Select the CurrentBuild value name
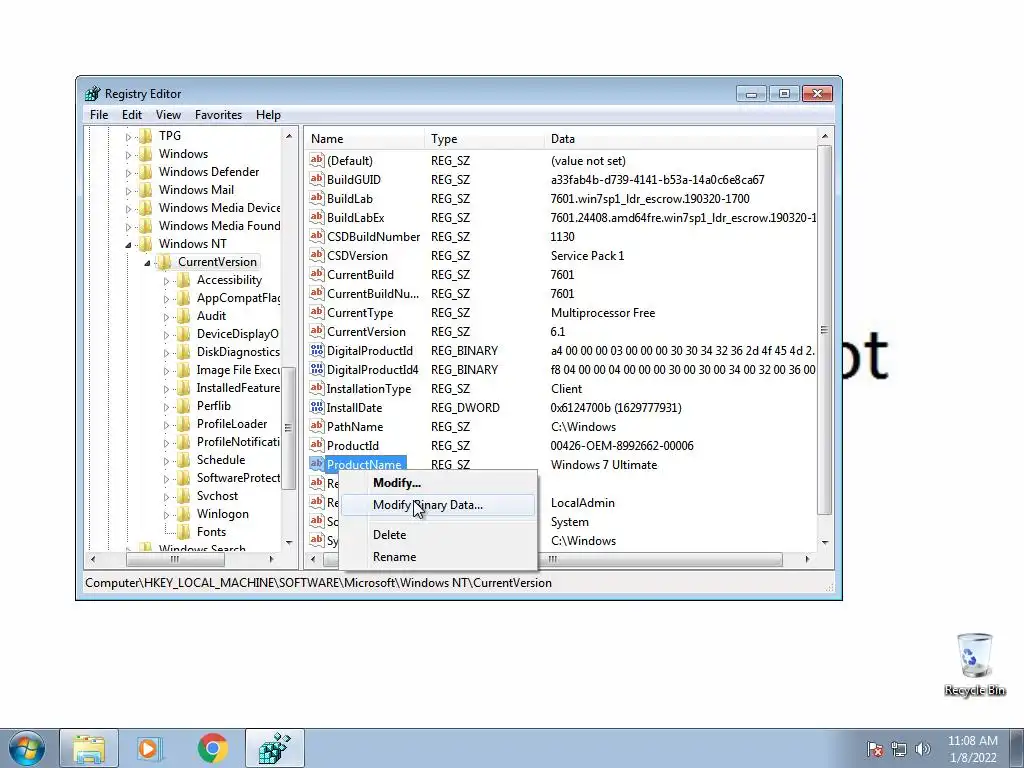Viewport: 1024px width, 768px height. (x=360, y=274)
